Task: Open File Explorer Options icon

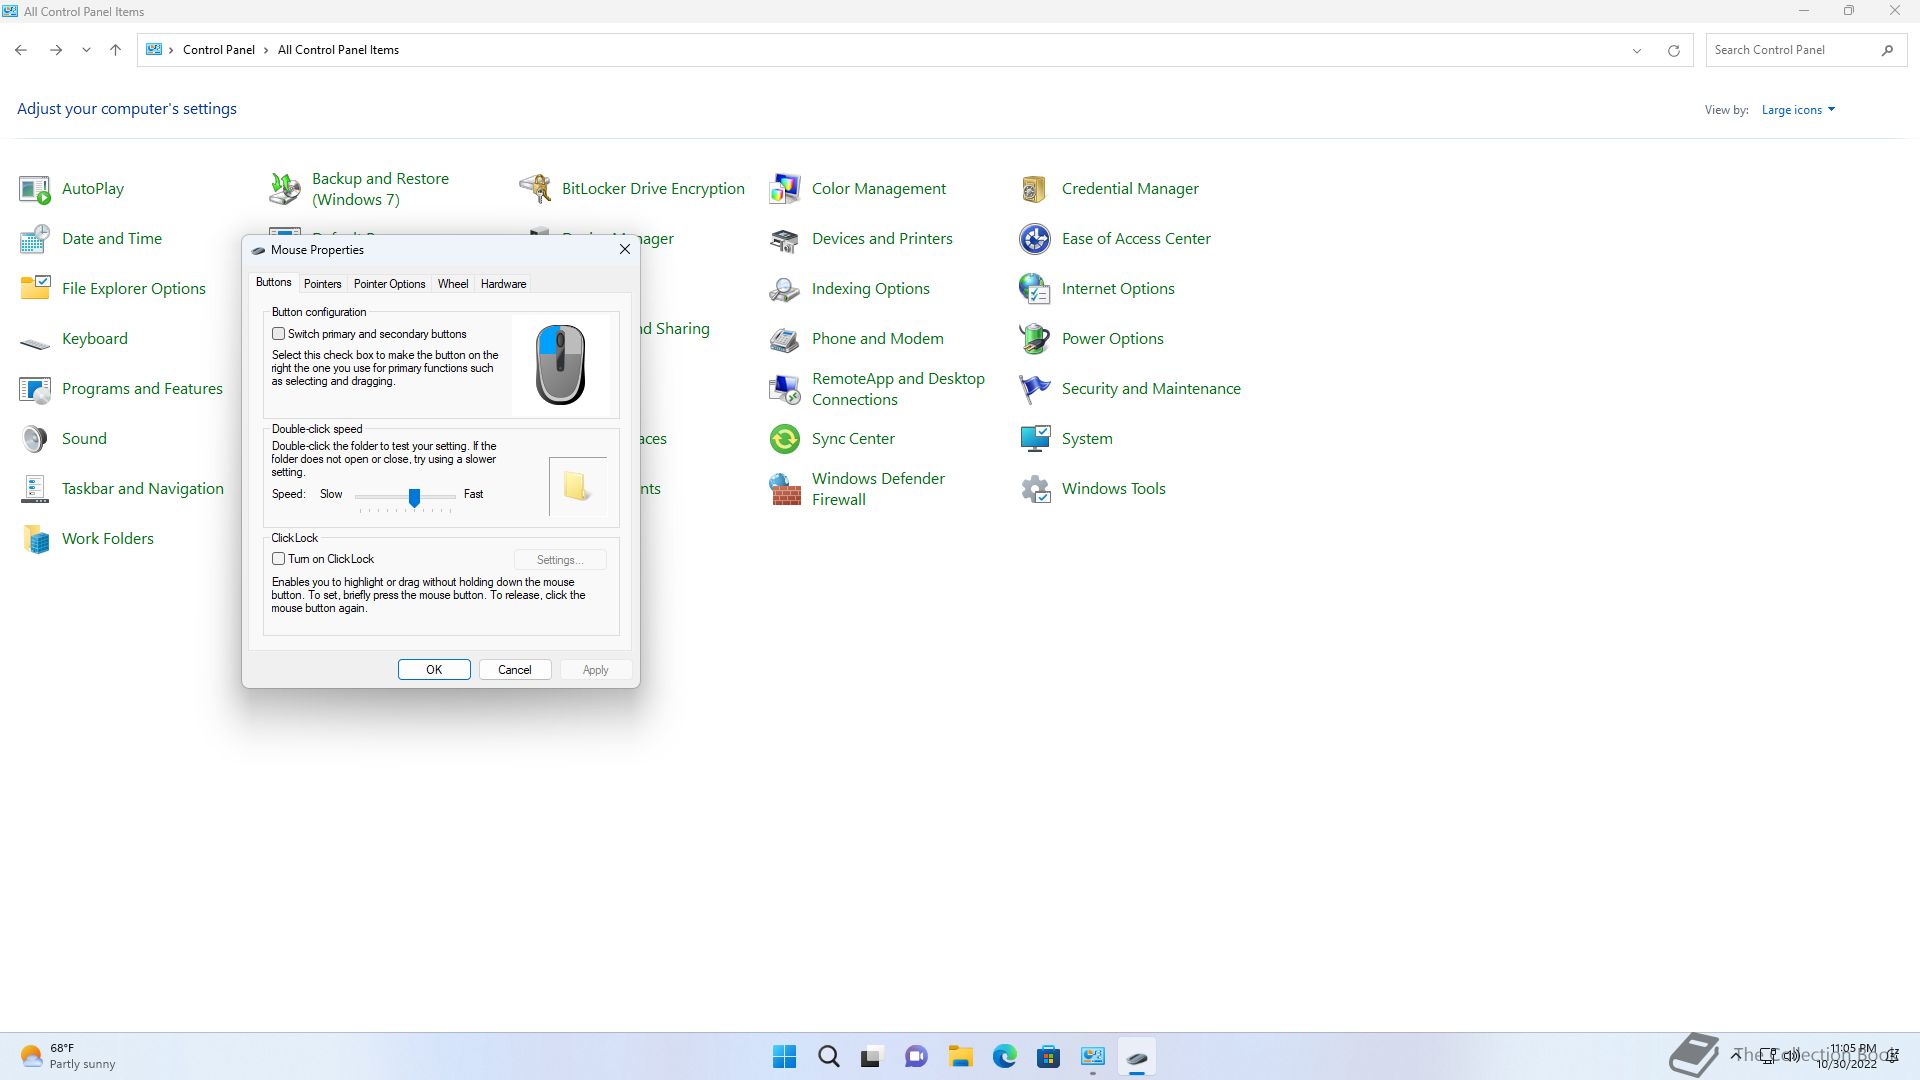Action: (x=35, y=289)
